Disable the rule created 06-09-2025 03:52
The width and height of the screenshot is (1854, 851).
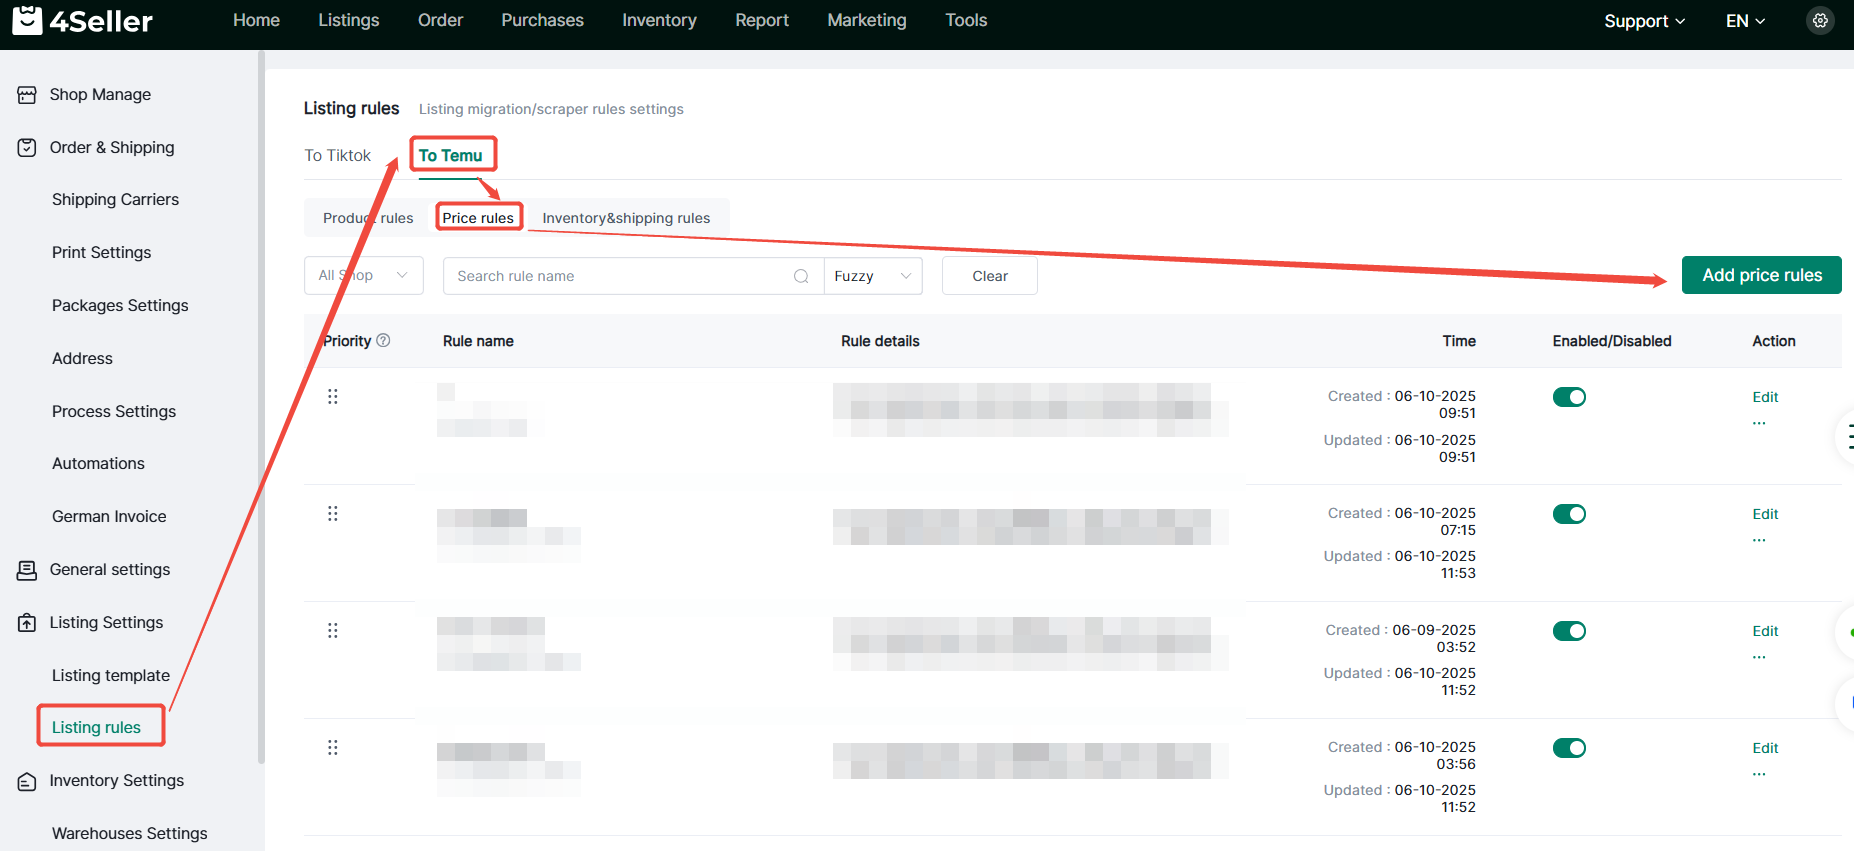tap(1569, 631)
